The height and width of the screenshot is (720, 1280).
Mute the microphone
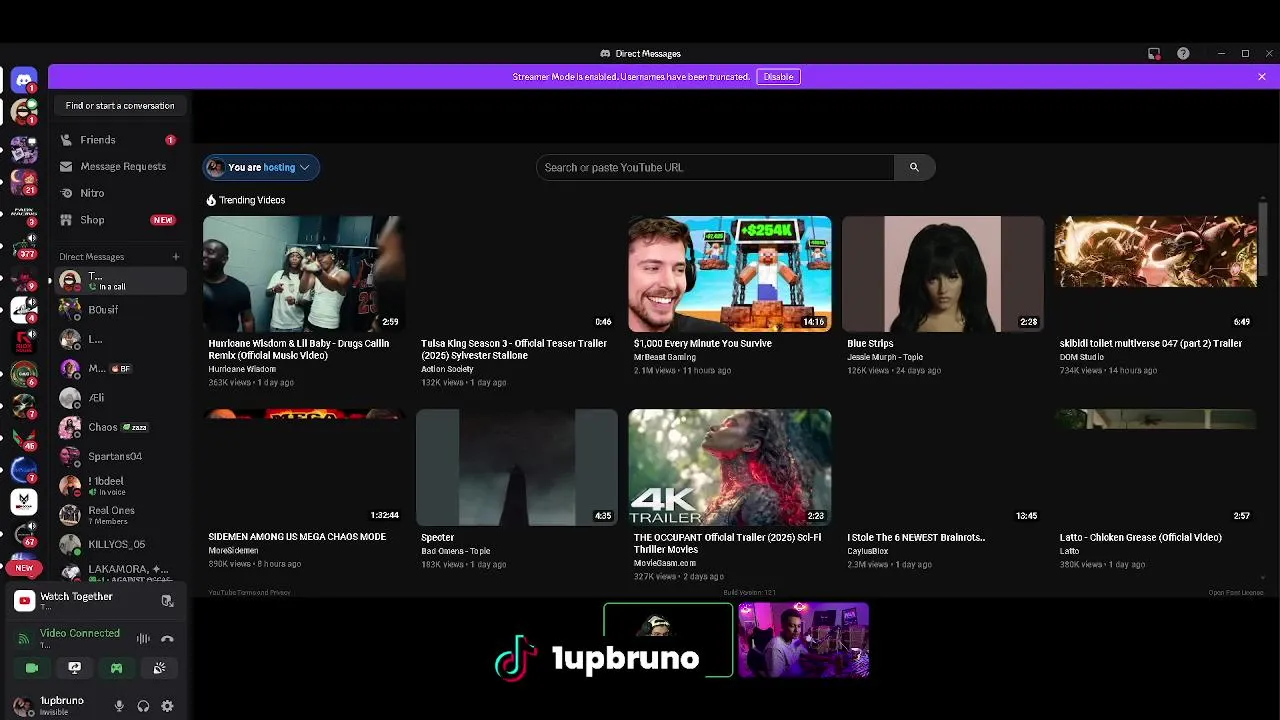(119, 706)
